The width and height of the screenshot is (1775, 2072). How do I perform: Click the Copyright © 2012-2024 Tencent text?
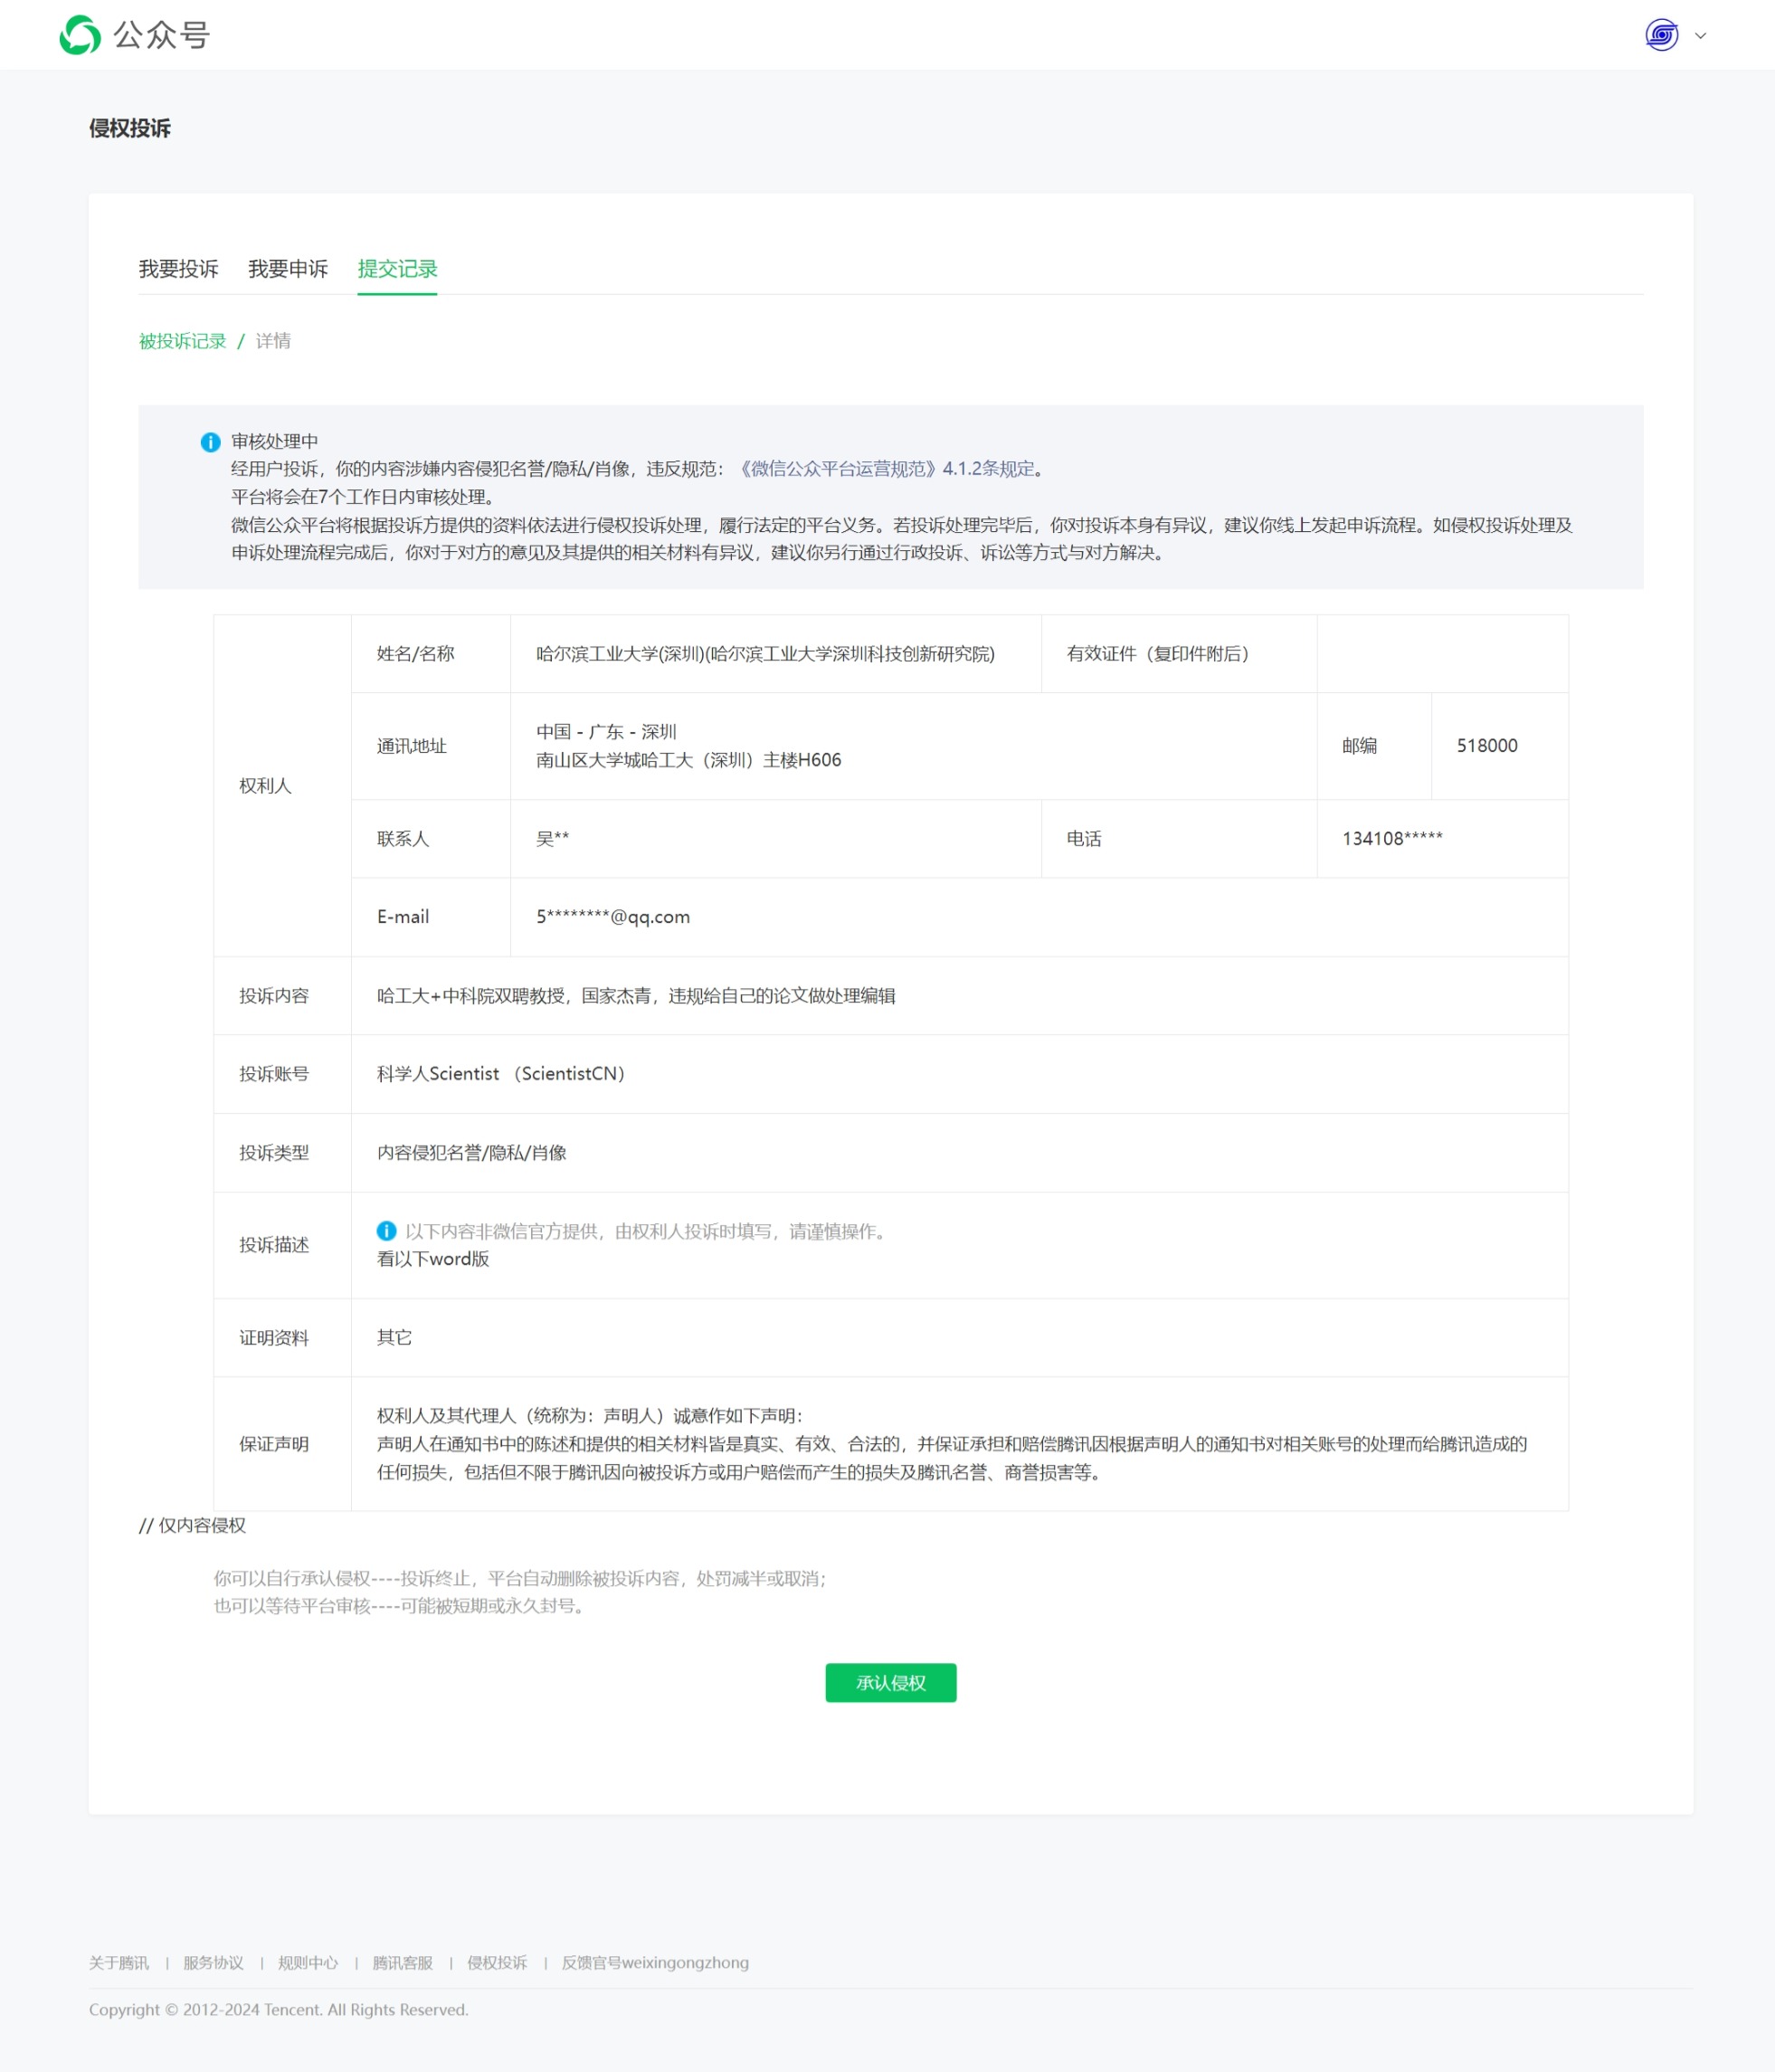point(278,2010)
